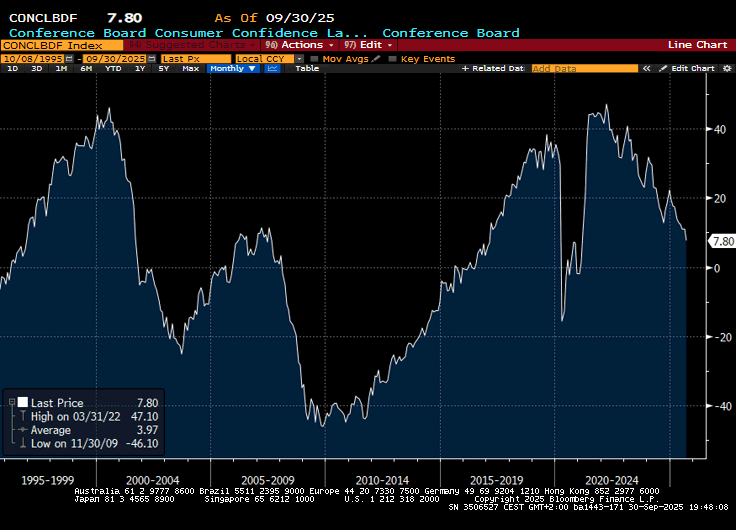
Task: Click the white Last Price color swatch
Action: pyautogui.click(x=22, y=402)
